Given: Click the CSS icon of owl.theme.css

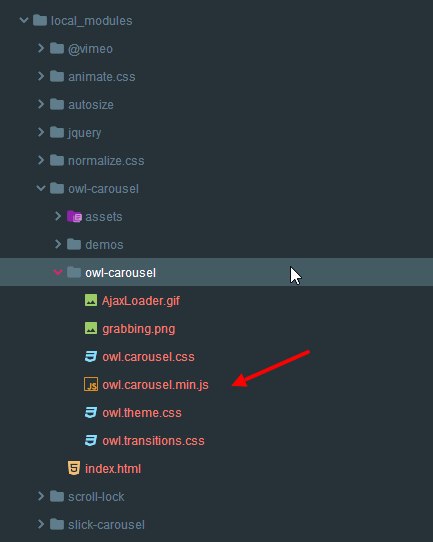Looking at the screenshot, I should point(91,412).
